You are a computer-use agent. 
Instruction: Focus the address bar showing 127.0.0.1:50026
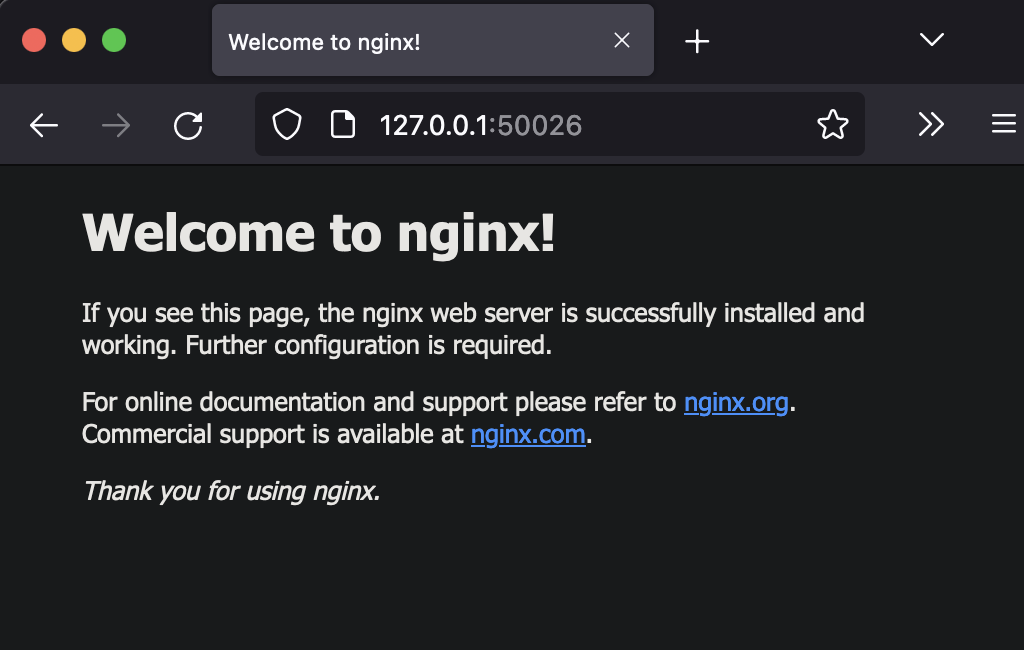tap(600, 125)
